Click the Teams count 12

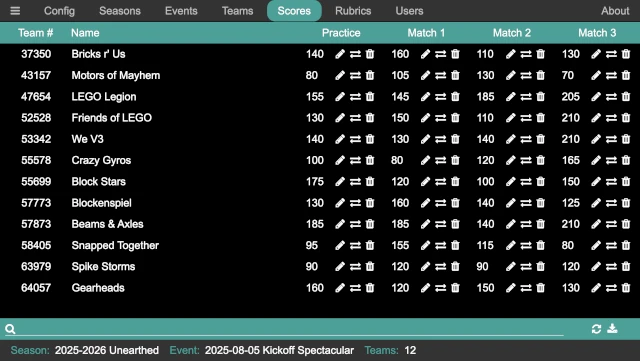pos(410,350)
